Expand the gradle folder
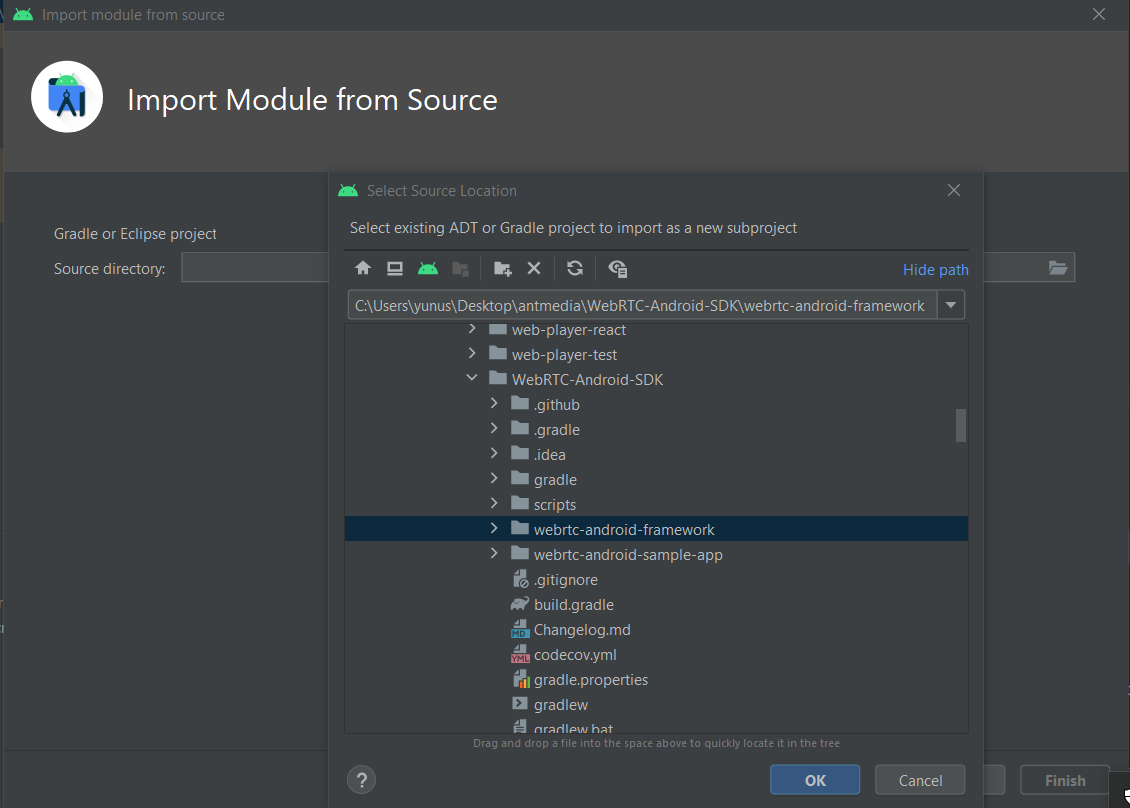Image resolution: width=1130 pixels, height=808 pixels. [494, 478]
